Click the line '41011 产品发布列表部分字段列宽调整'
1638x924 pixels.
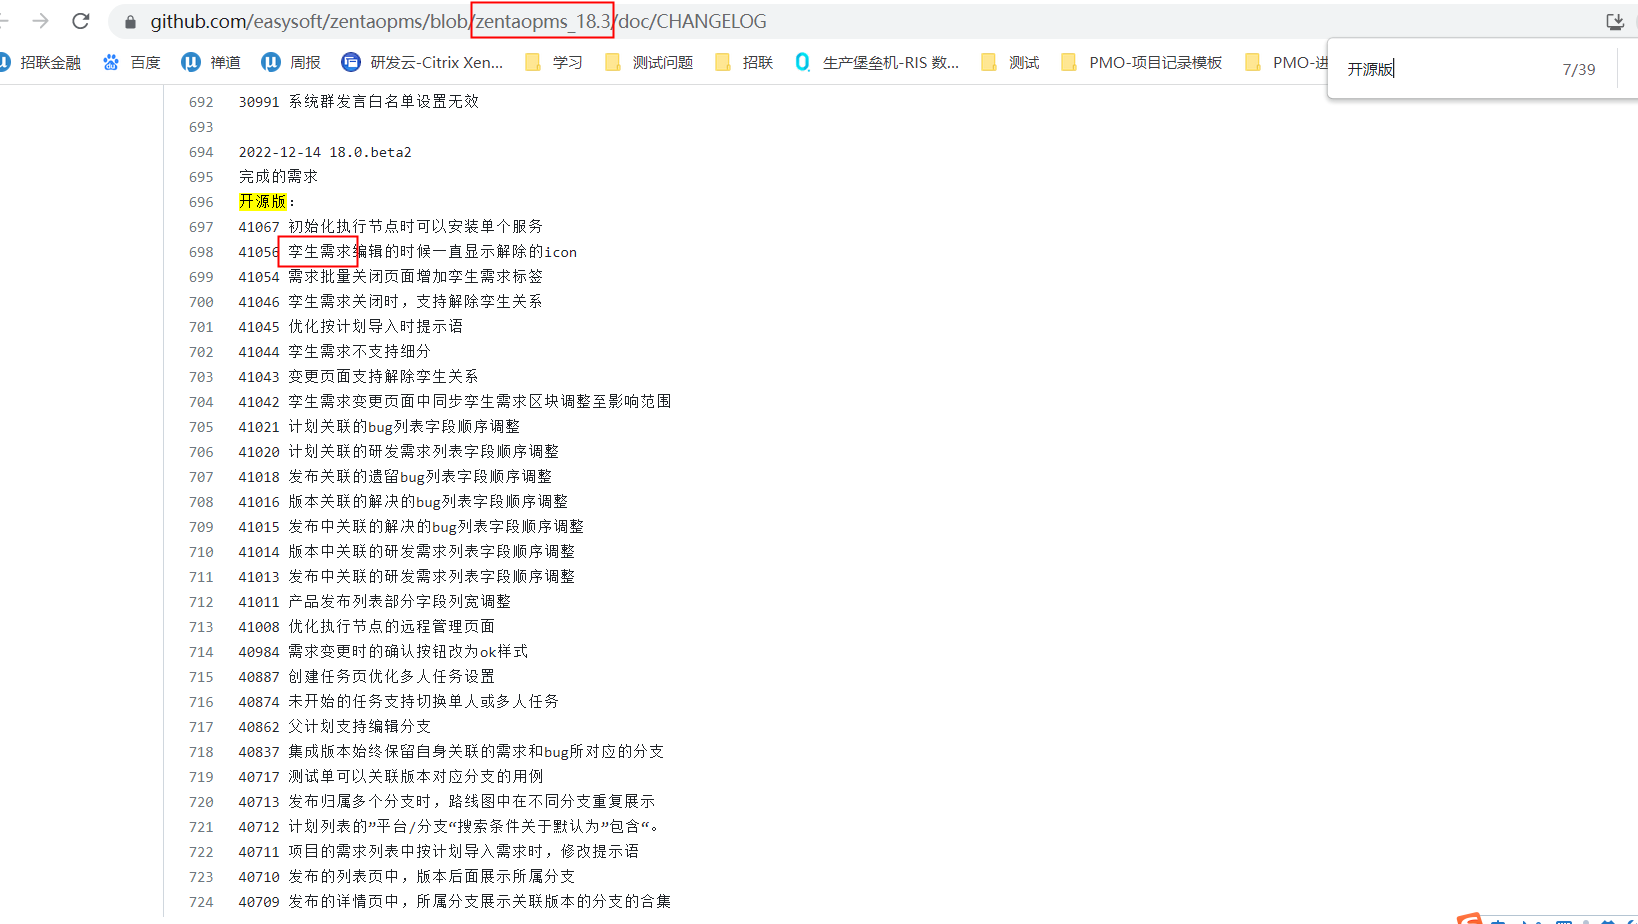(x=375, y=602)
